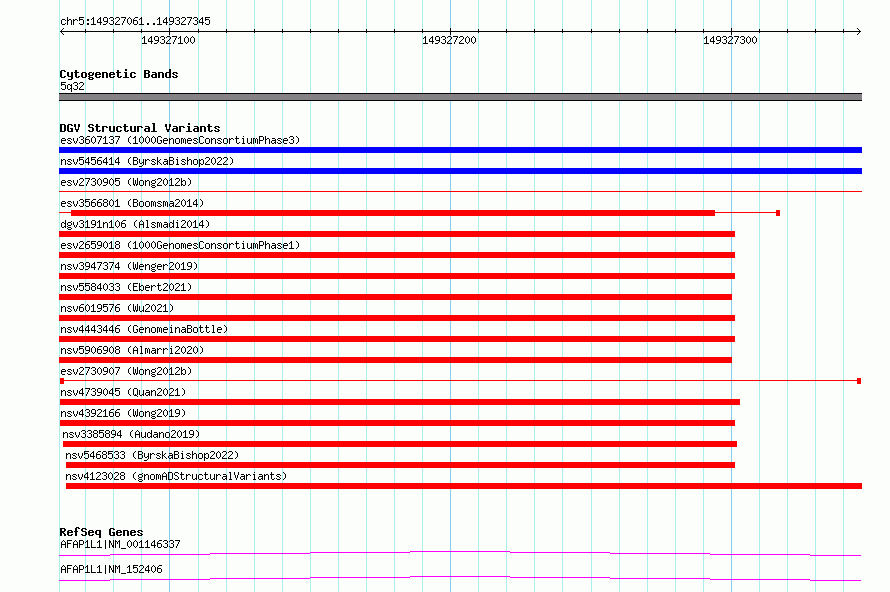
Task: Click the thick red bar of esv3566801
Action: (393, 213)
